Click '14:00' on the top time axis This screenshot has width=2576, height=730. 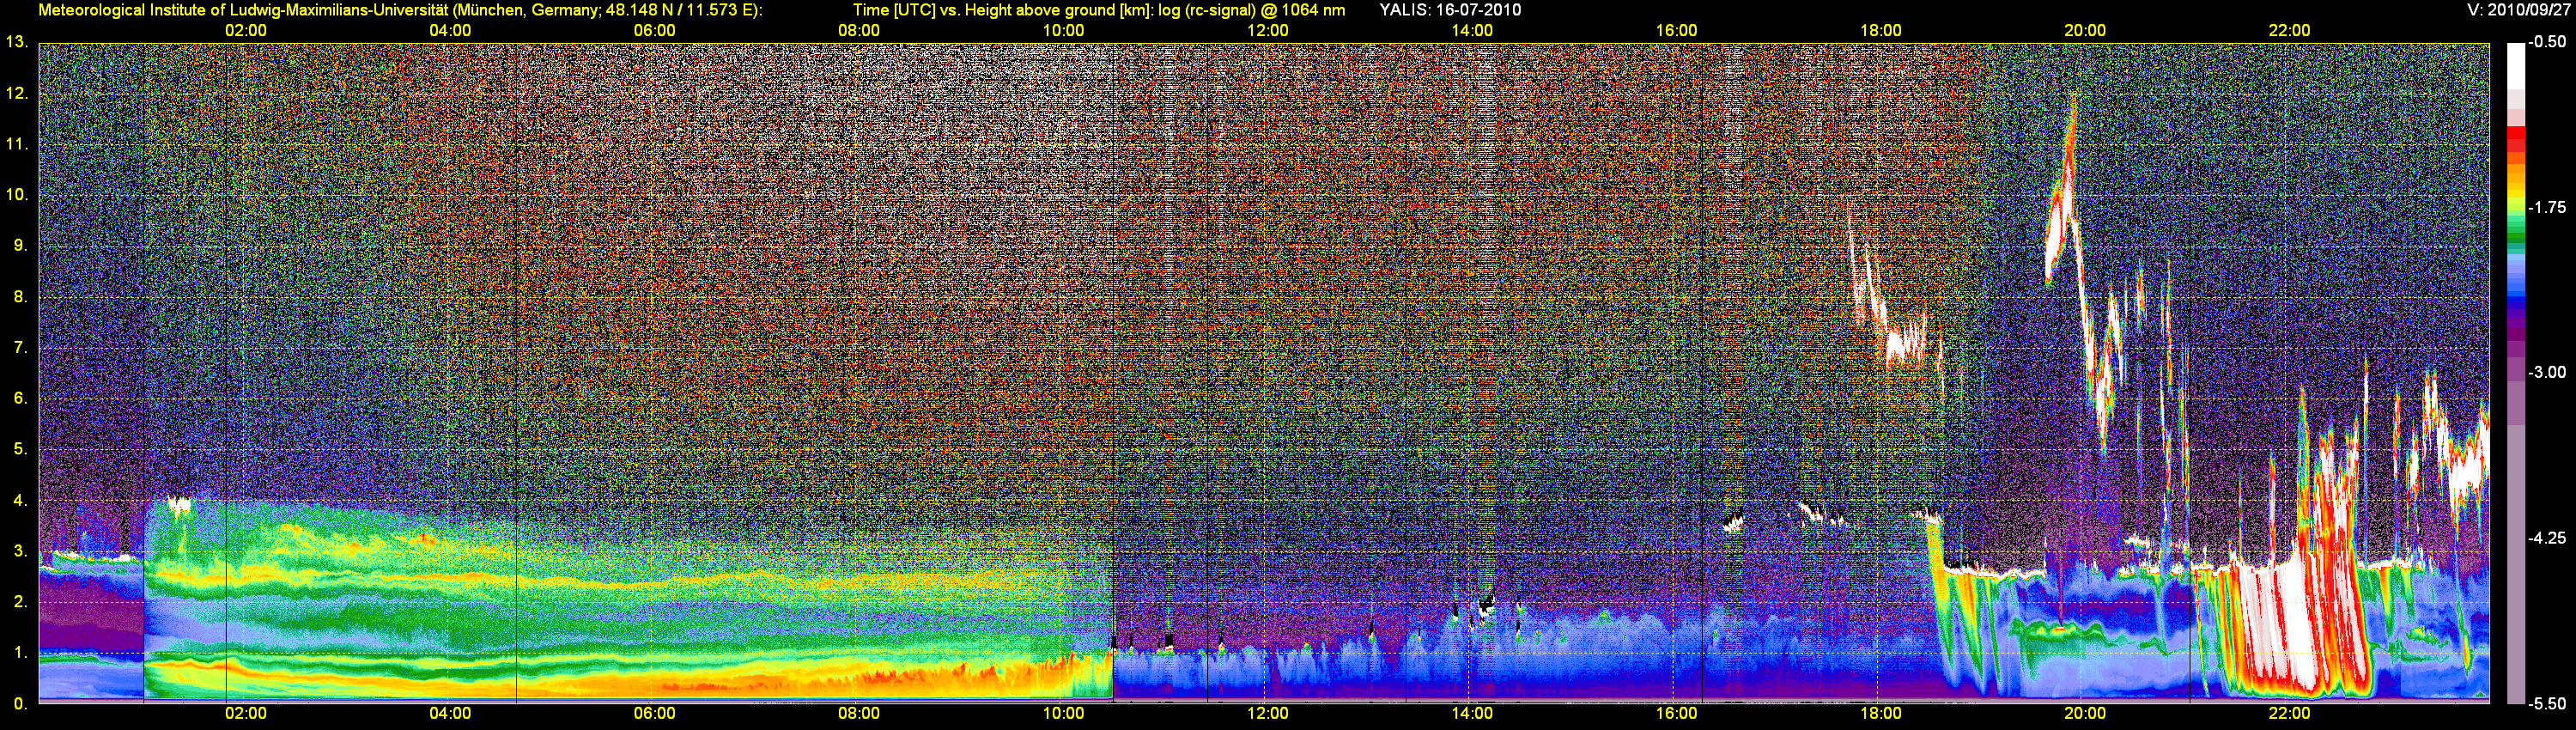pos(1472,31)
